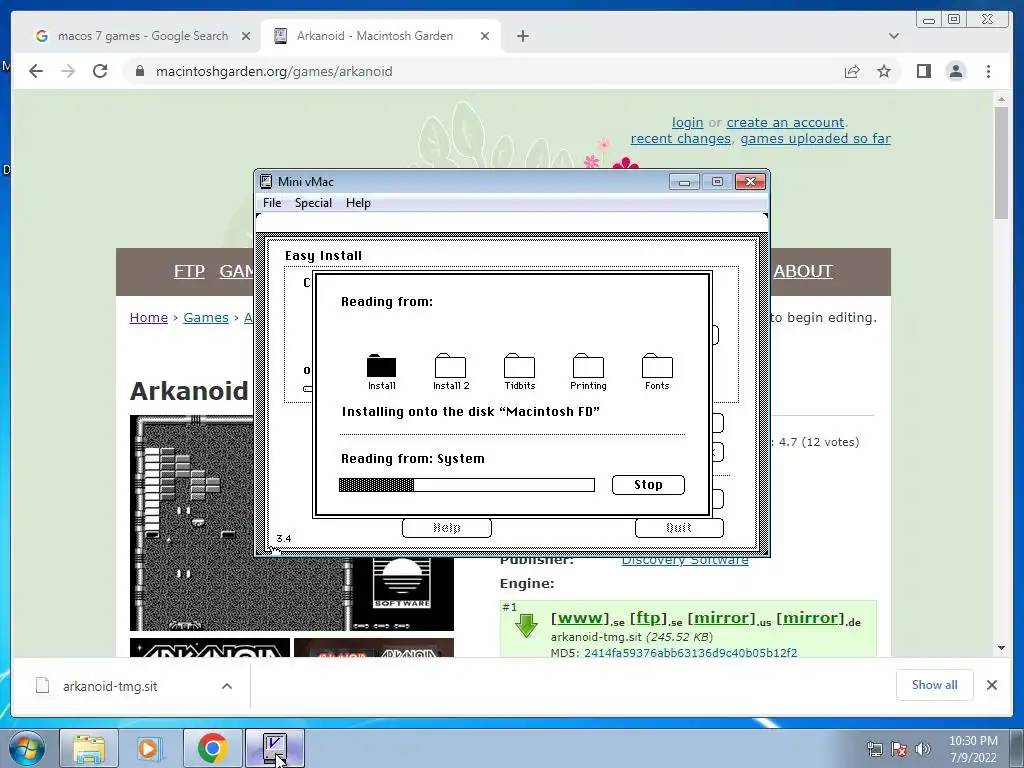Go to the Games breadcrumb
The height and width of the screenshot is (768, 1024).
[206, 317]
